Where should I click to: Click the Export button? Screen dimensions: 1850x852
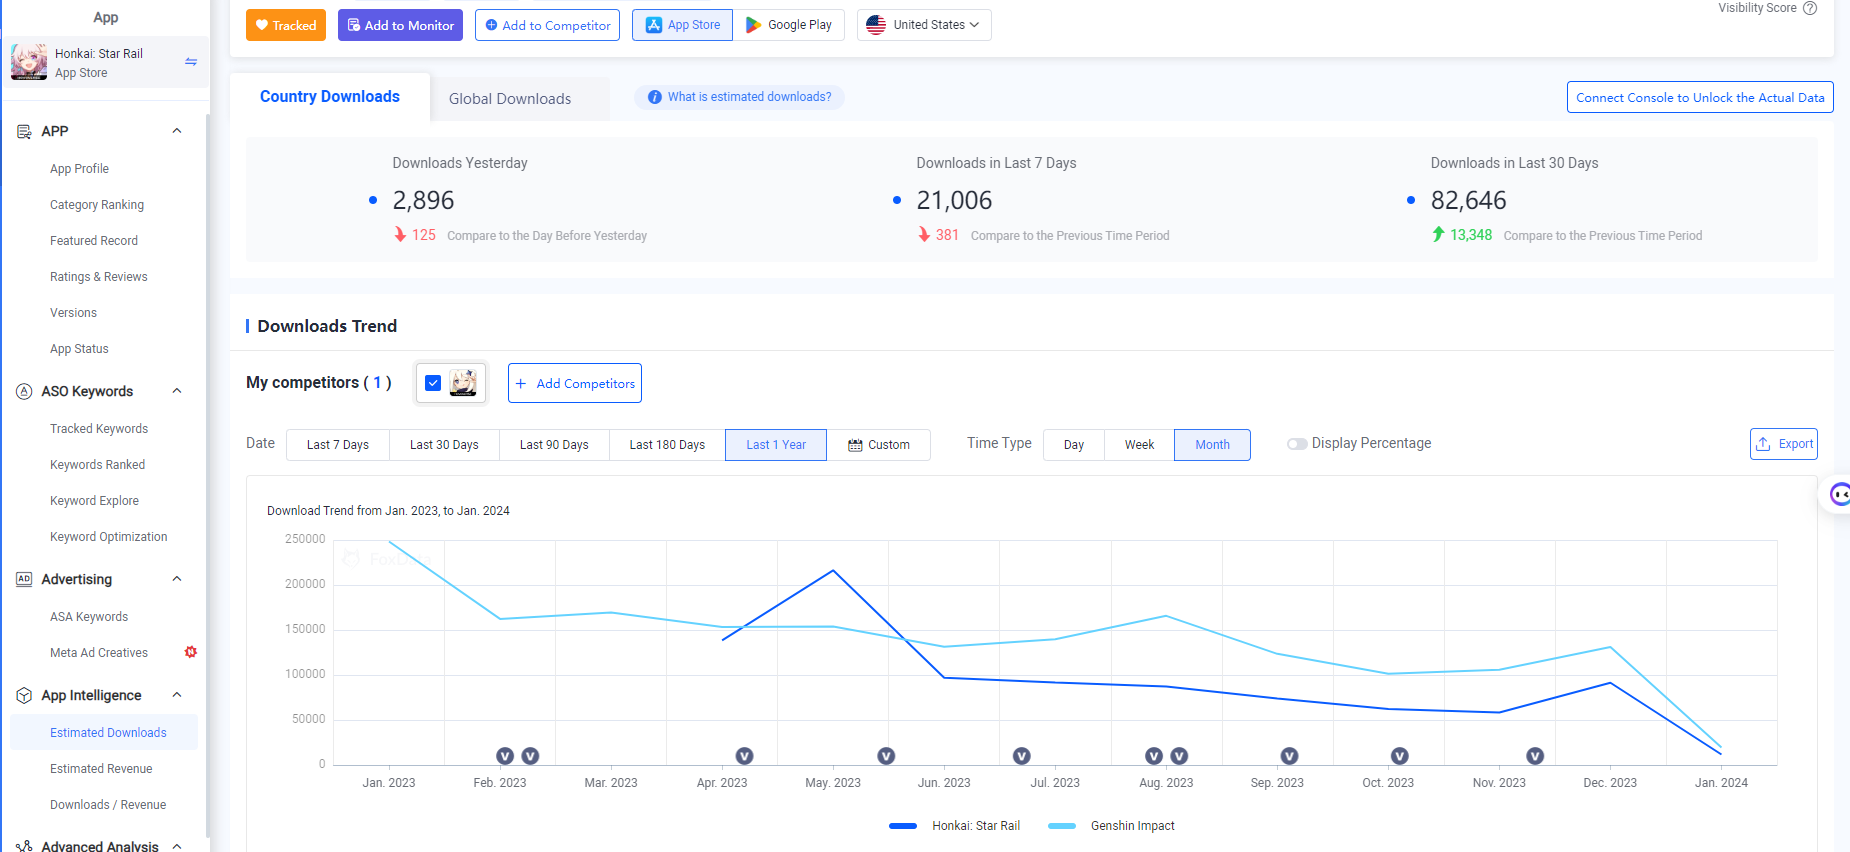pos(1784,444)
